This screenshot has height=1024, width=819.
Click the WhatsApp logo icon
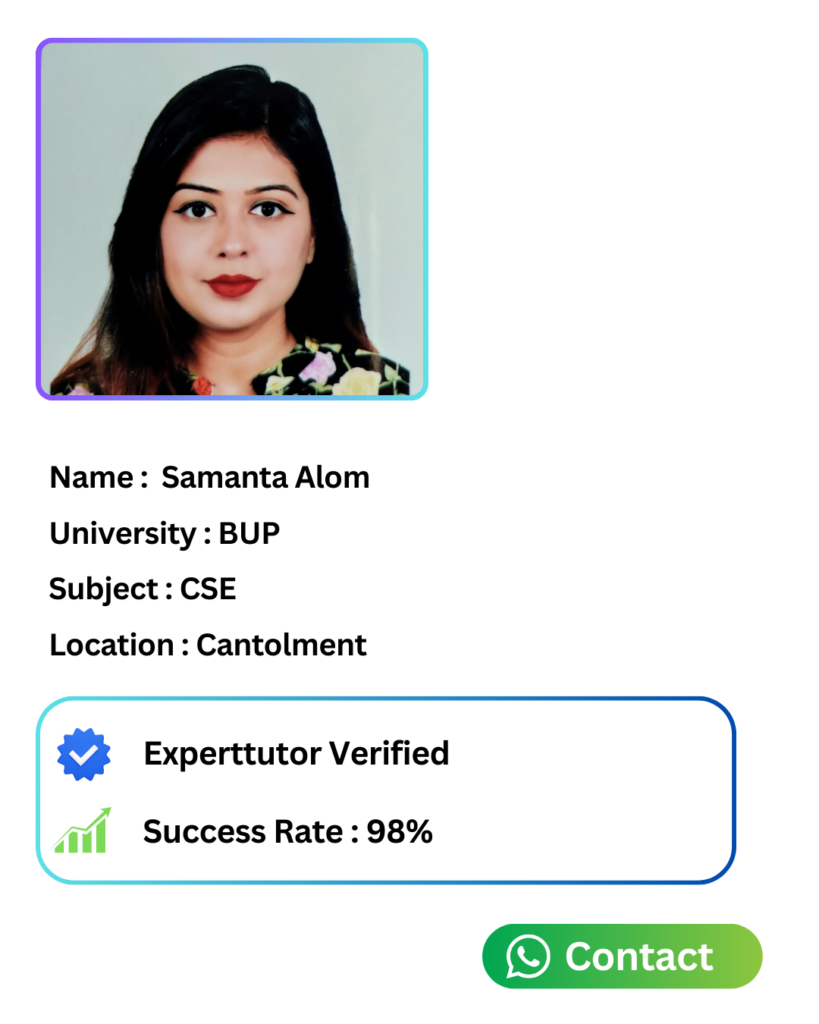528,957
